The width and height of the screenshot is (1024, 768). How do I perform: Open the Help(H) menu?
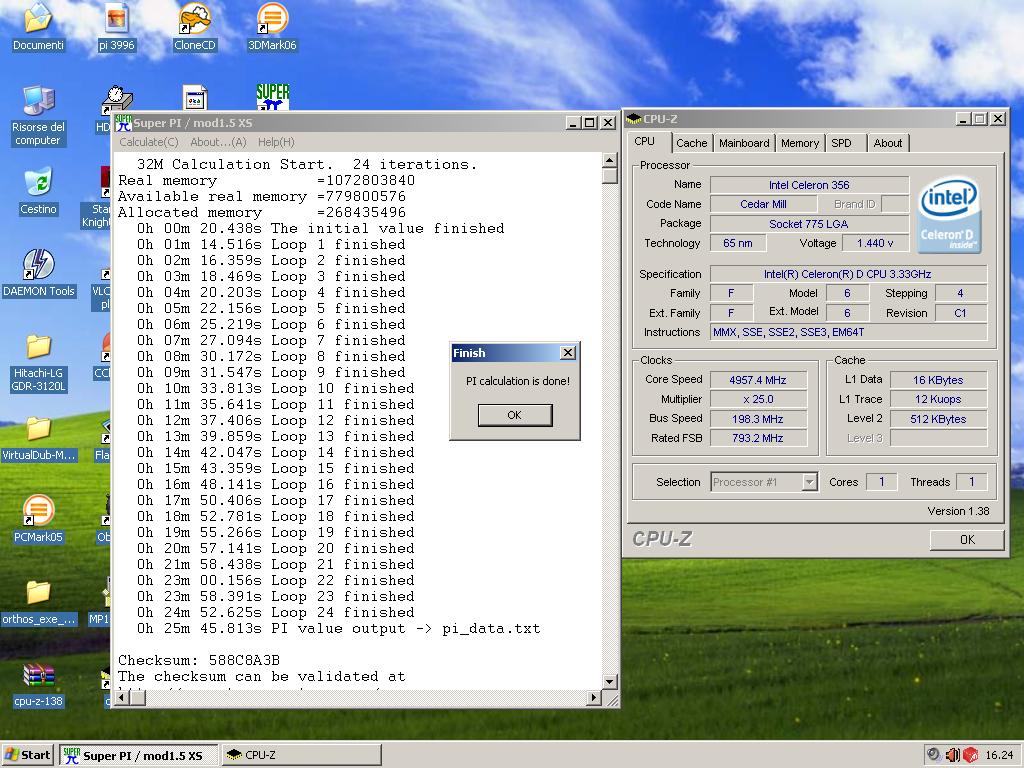[x=276, y=142]
